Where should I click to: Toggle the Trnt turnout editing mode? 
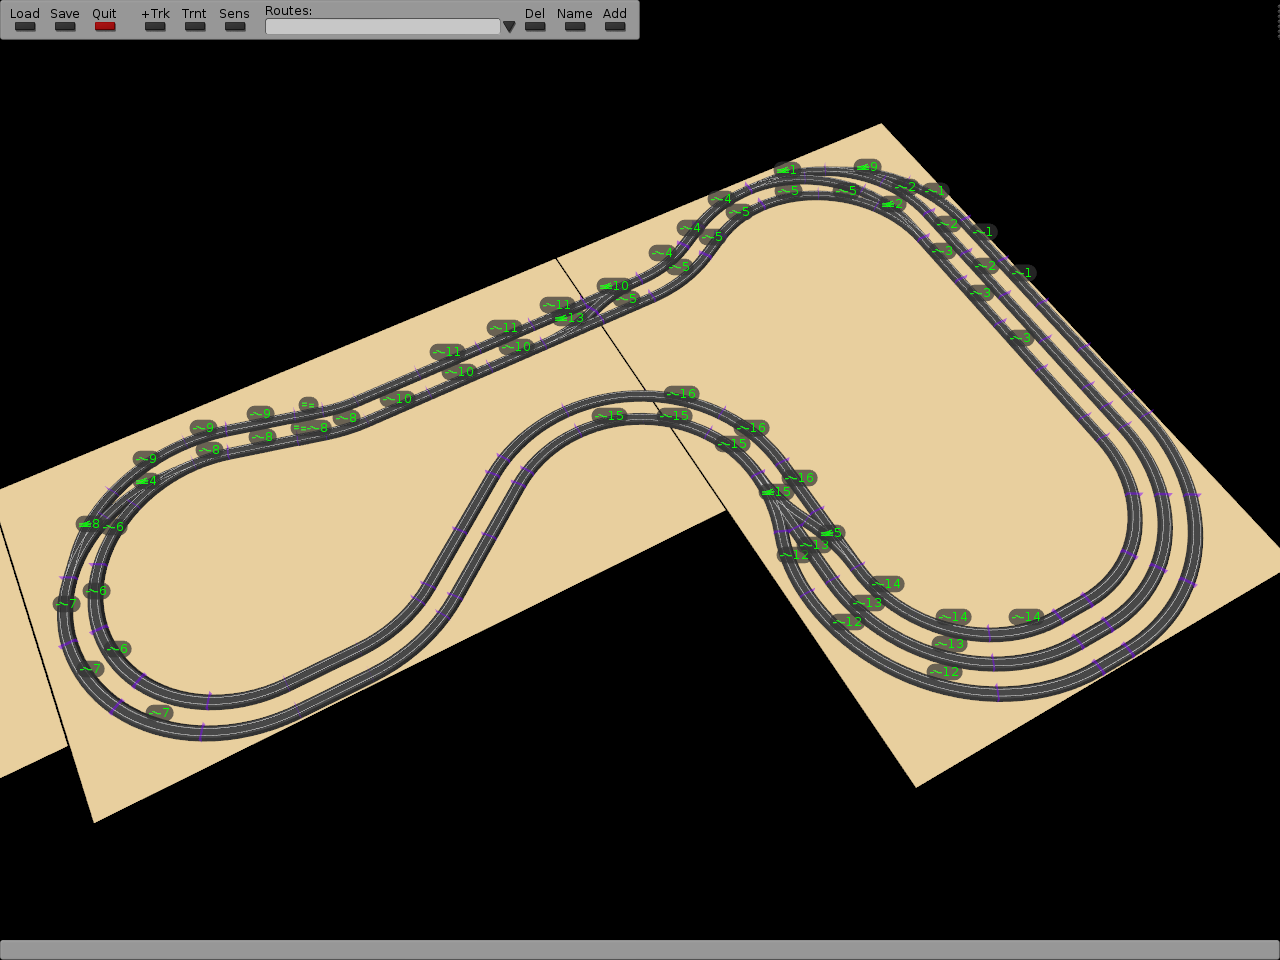tap(194, 26)
